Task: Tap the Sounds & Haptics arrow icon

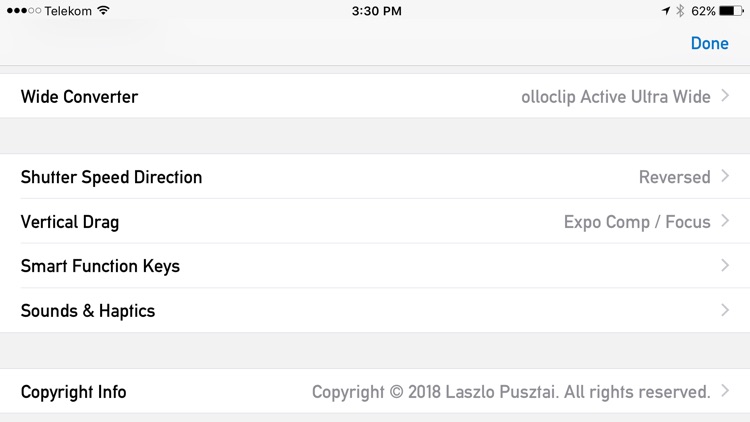Action: click(x=725, y=310)
